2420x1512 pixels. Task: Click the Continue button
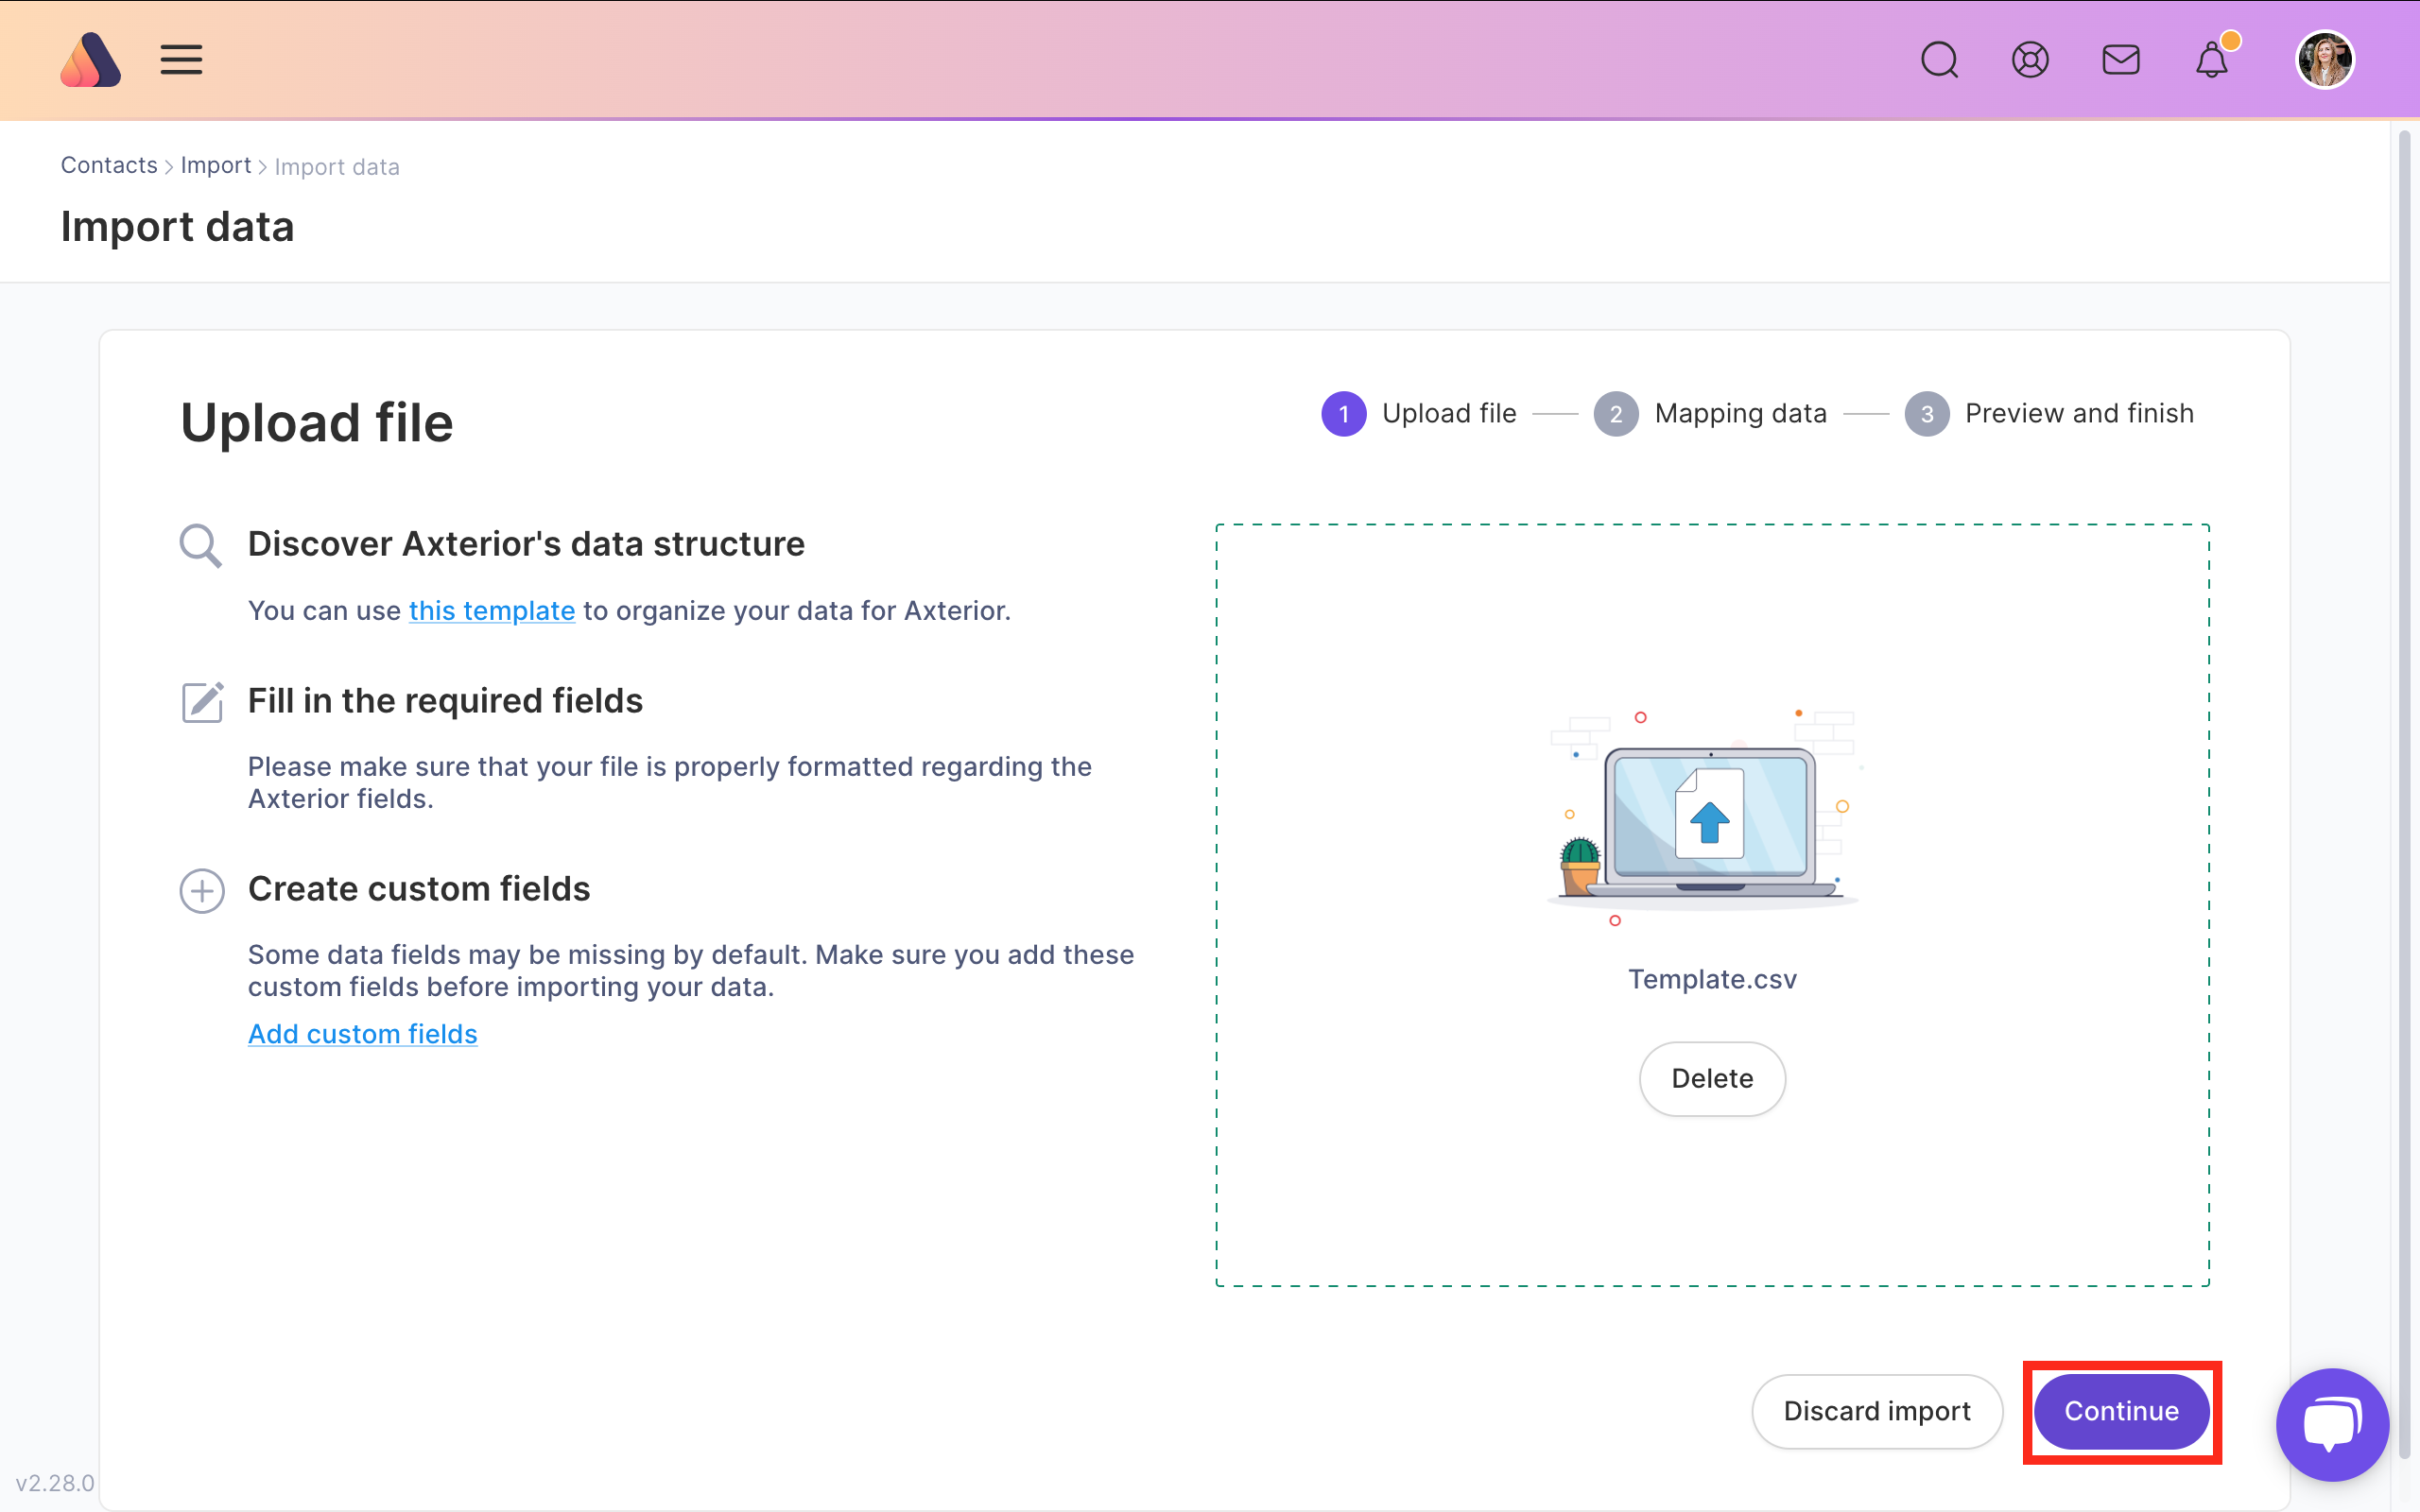(x=2122, y=1411)
